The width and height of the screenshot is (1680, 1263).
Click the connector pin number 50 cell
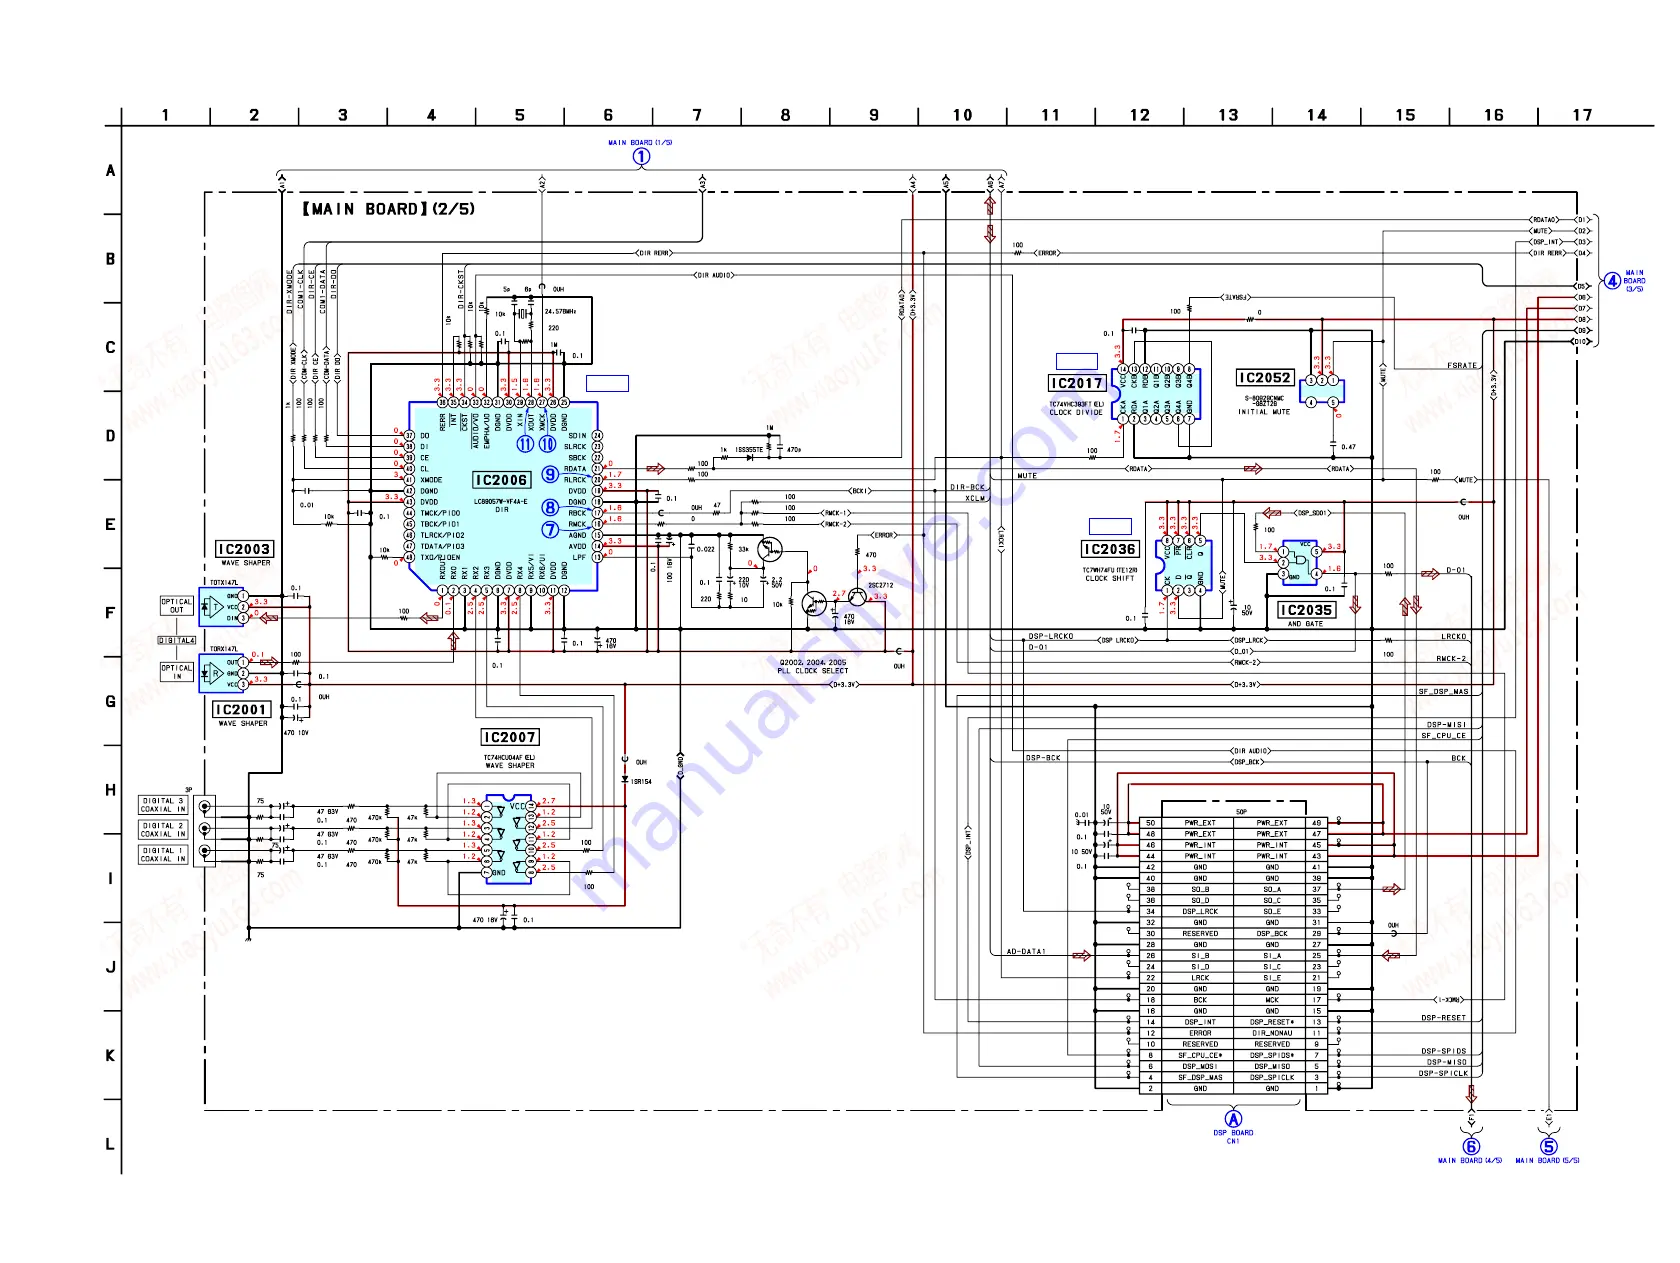[1151, 823]
